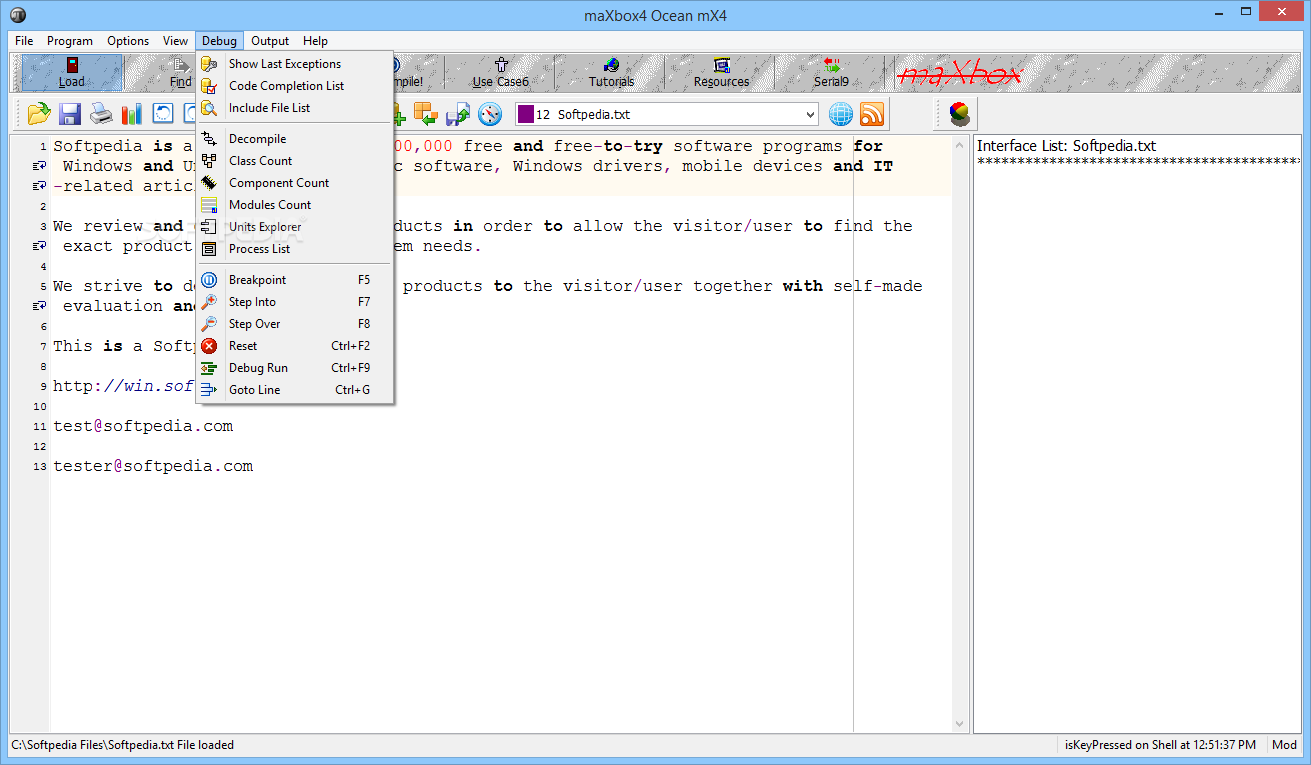Click the editor scrollbar down arrow

tap(960, 724)
